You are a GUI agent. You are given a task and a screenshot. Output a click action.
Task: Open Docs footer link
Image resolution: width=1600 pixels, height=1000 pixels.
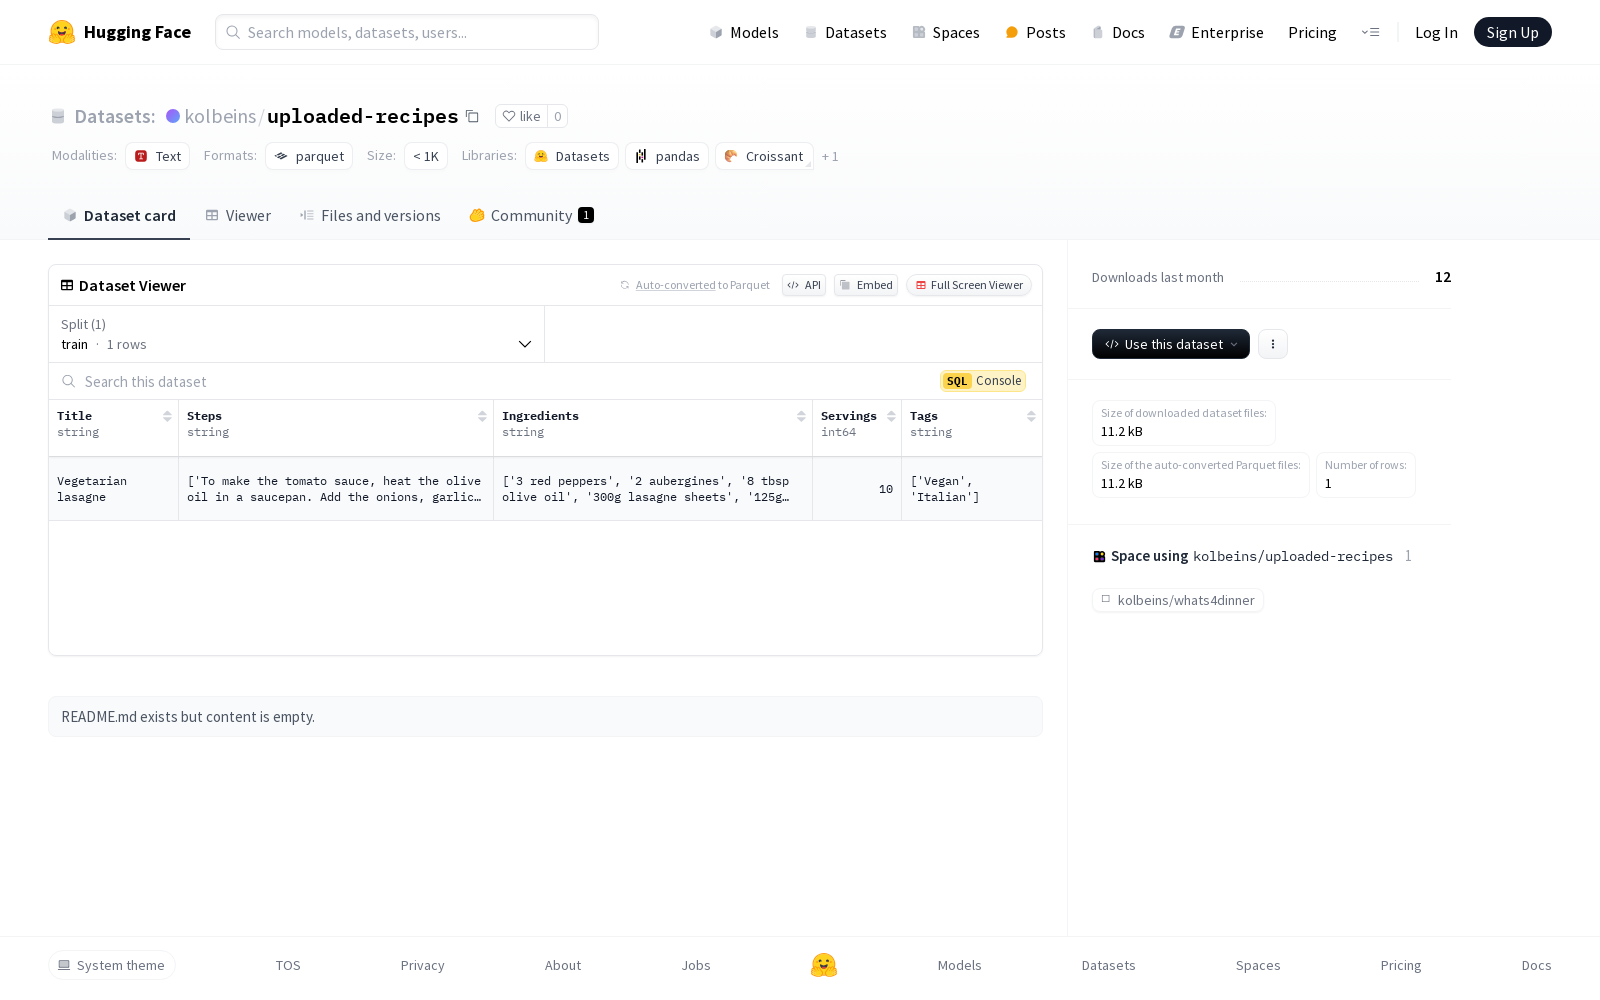point(1536,965)
